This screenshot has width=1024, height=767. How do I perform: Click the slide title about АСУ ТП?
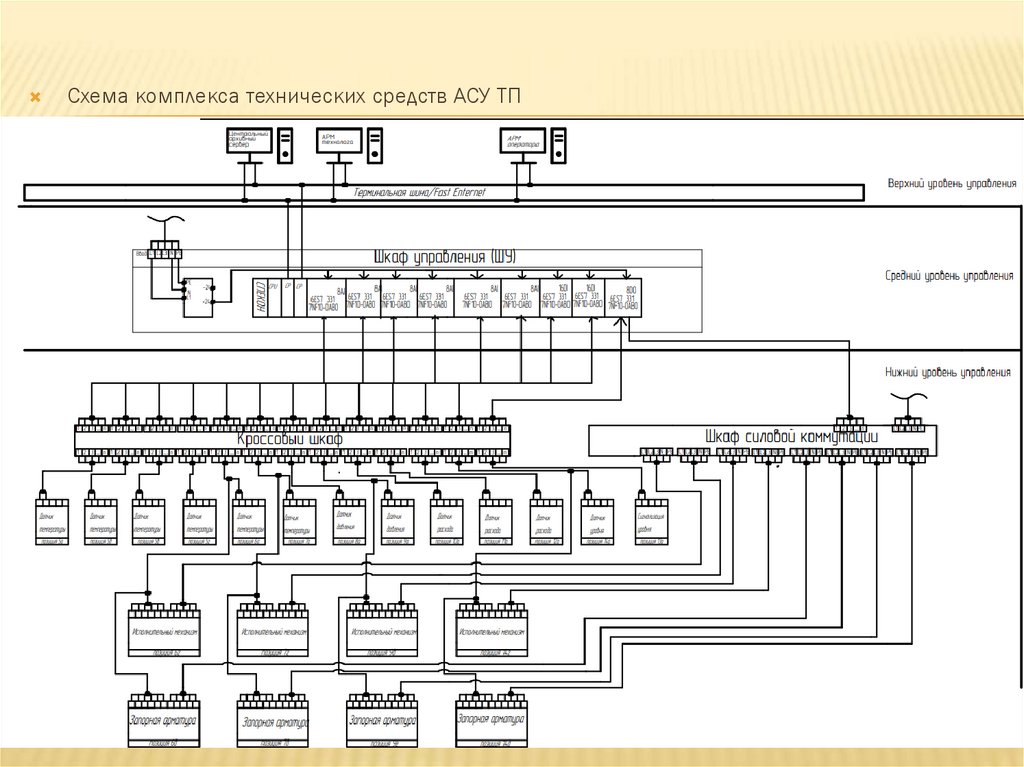pos(294,97)
